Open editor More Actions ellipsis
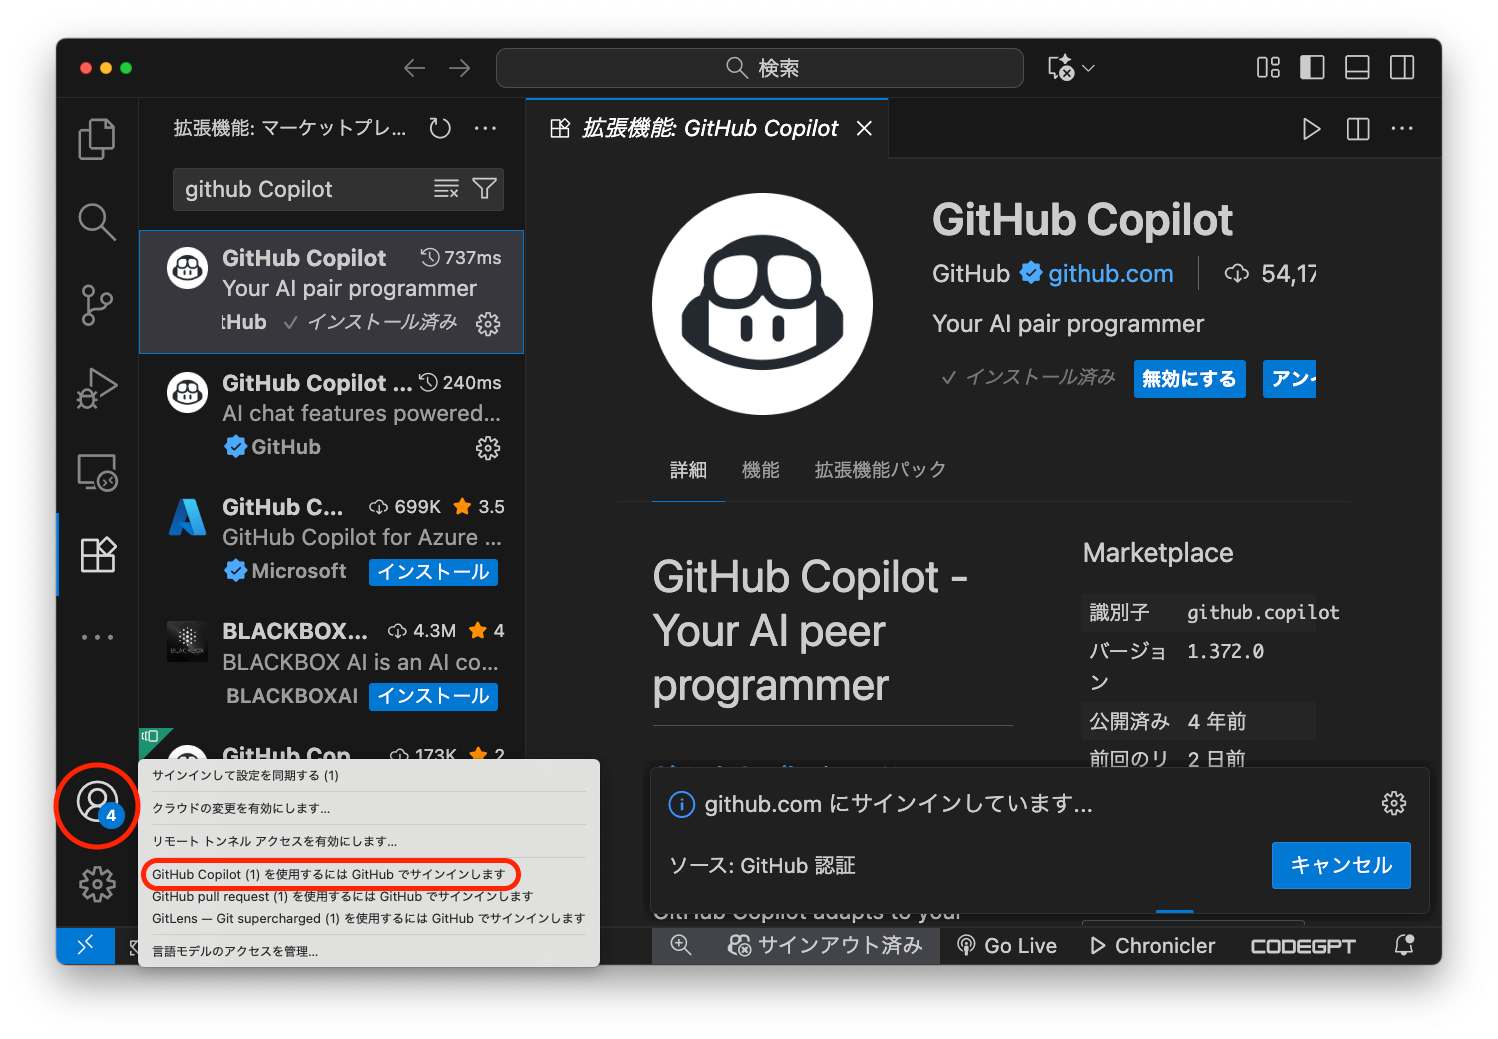This screenshot has height=1039, width=1498. (1402, 129)
